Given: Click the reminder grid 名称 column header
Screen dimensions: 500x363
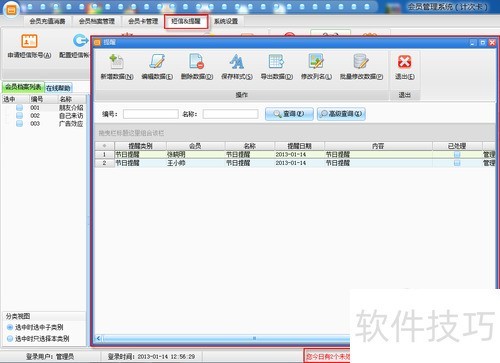Looking at the screenshot, I should point(250,146).
